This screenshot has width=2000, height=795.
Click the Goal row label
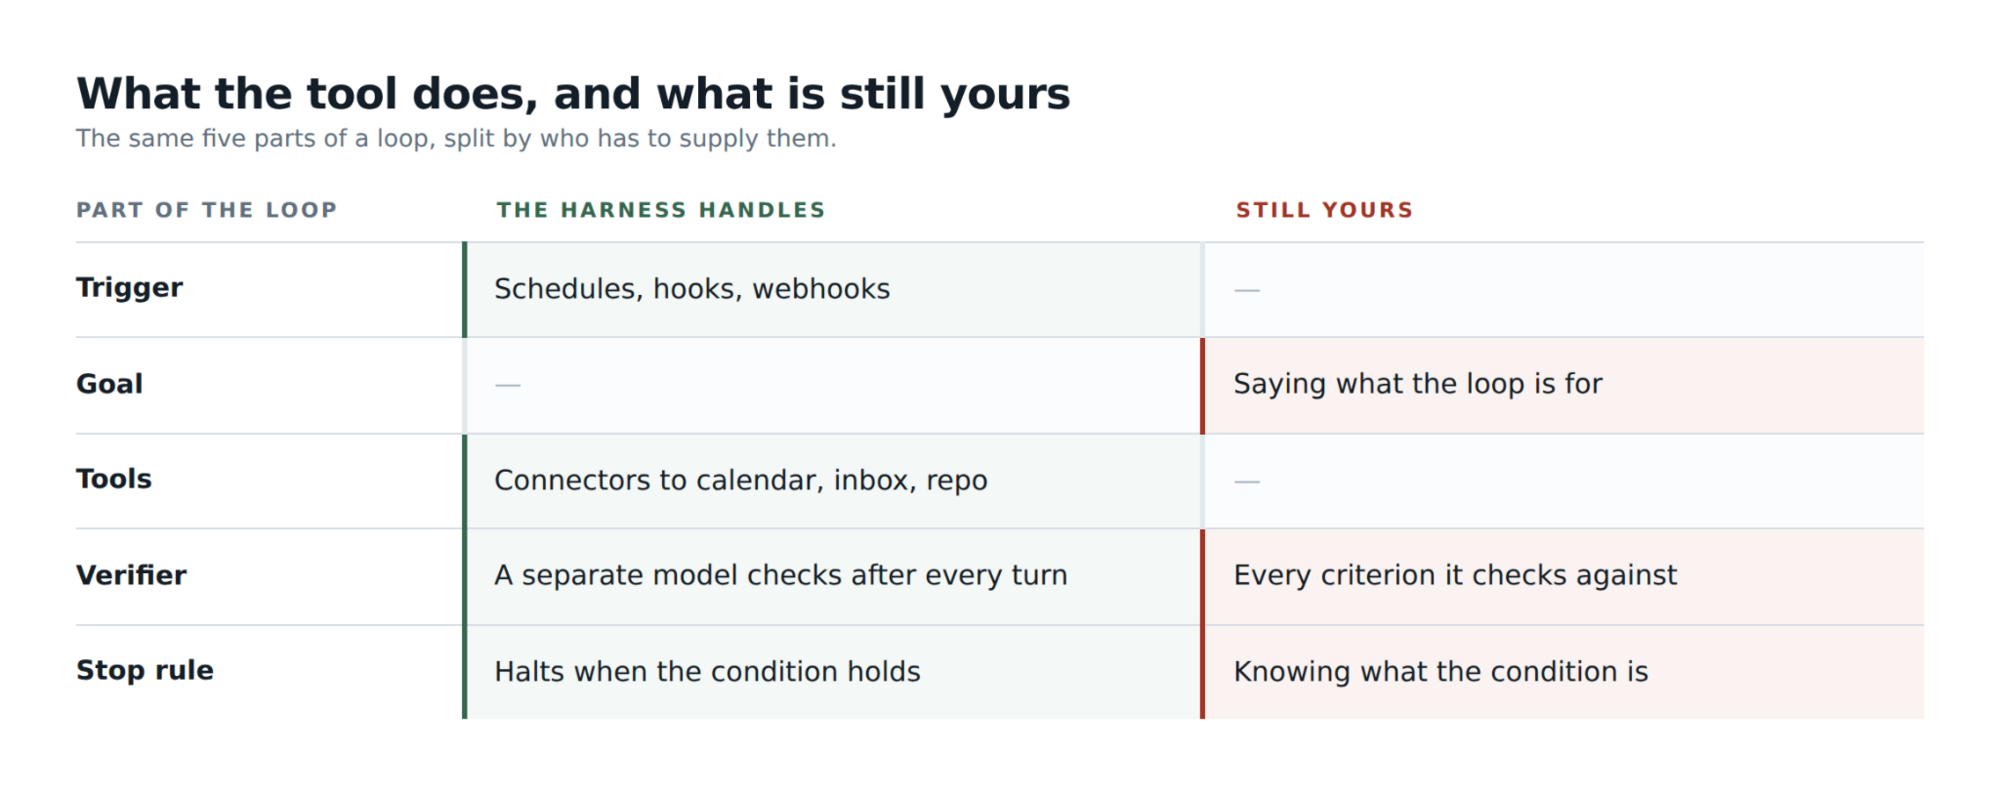click(109, 384)
